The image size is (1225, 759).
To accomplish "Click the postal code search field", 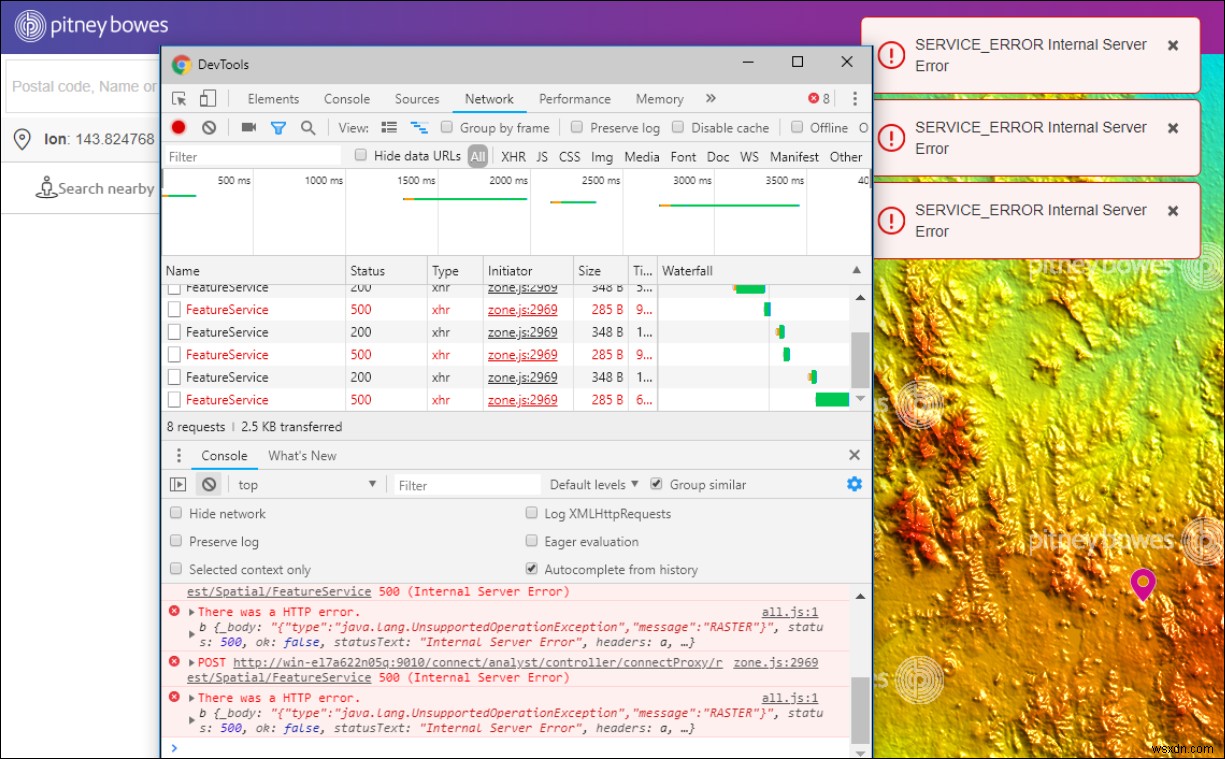I will point(80,86).
